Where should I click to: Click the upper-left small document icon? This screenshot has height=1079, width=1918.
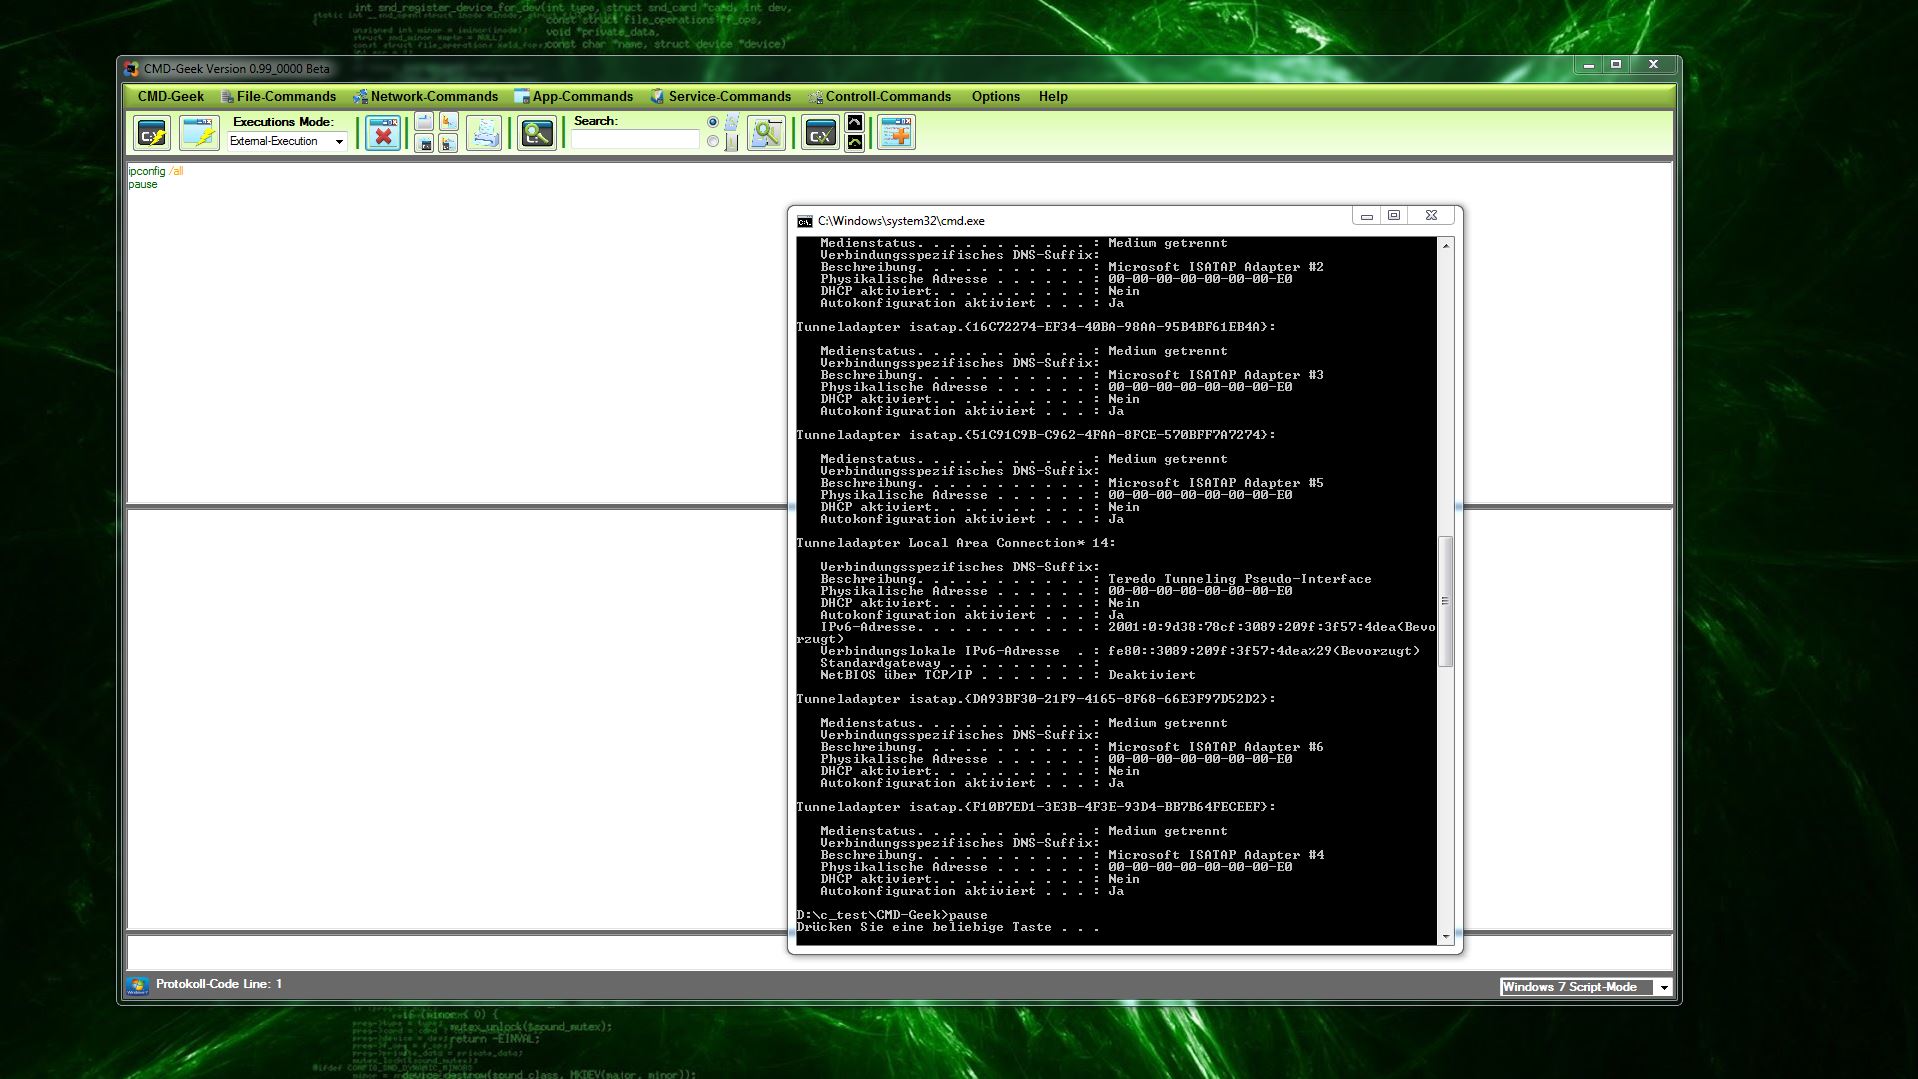click(424, 122)
